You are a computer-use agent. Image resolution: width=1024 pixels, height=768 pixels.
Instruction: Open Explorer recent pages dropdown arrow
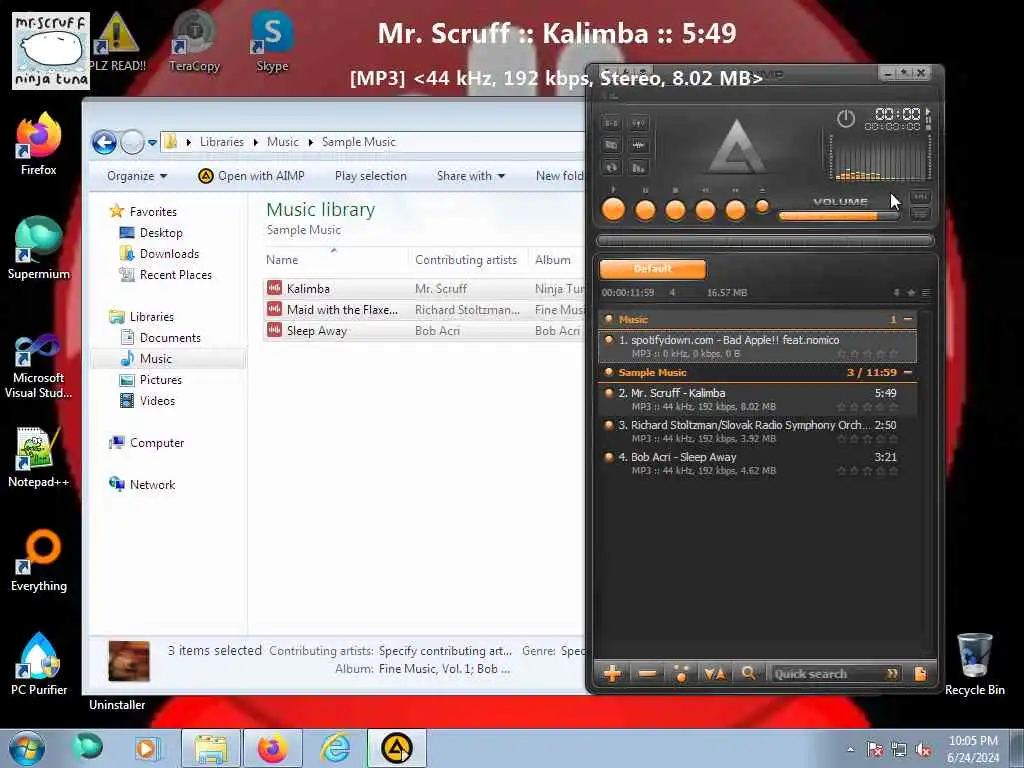[152, 142]
